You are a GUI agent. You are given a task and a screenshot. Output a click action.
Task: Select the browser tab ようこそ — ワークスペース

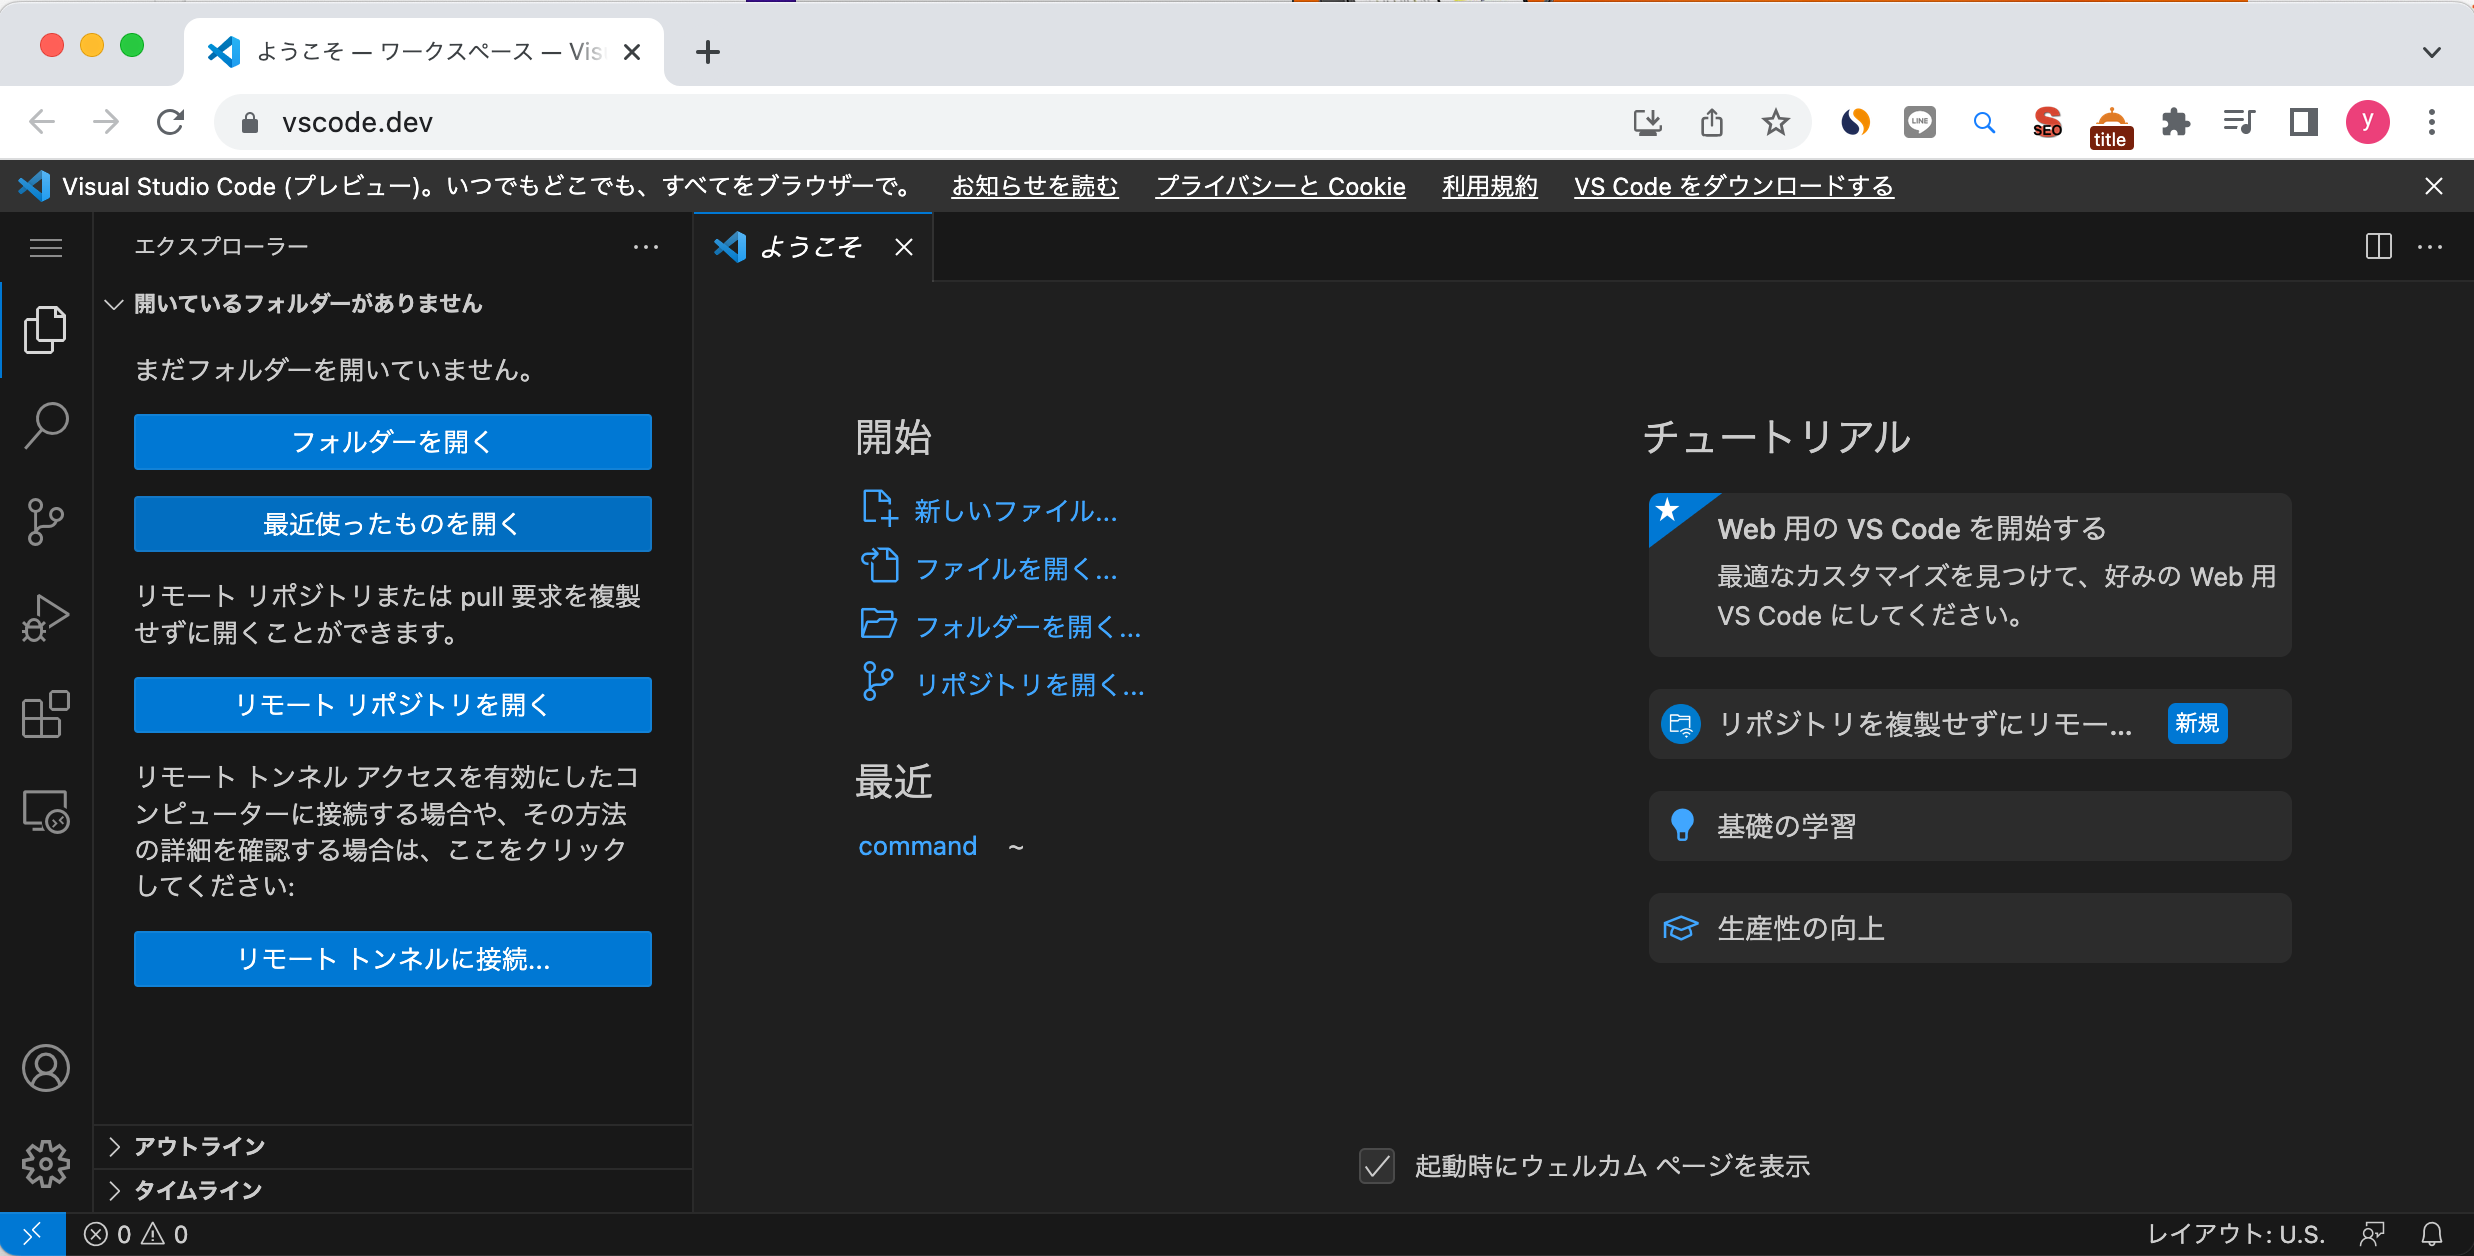(424, 52)
